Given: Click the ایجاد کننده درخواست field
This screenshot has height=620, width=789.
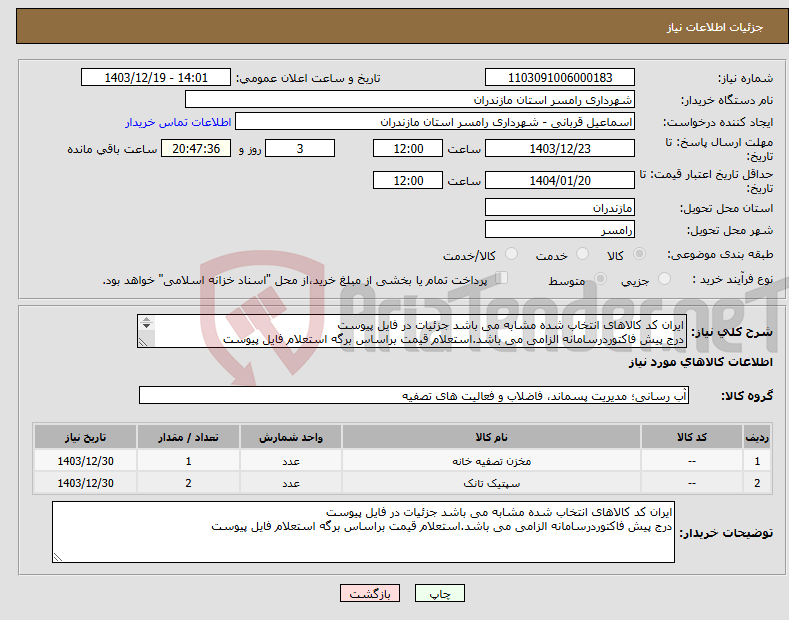Looking at the screenshot, I should (435, 122).
